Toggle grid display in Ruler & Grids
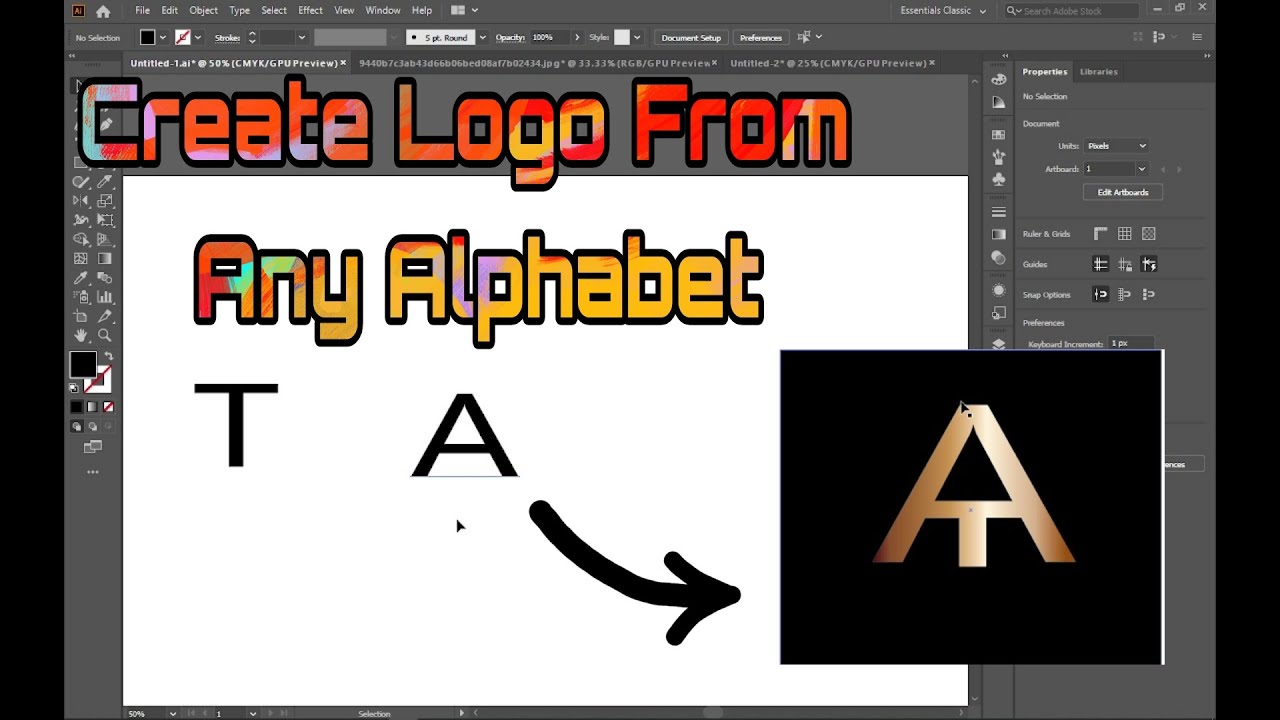This screenshot has height=720, width=1280. 1124,234
